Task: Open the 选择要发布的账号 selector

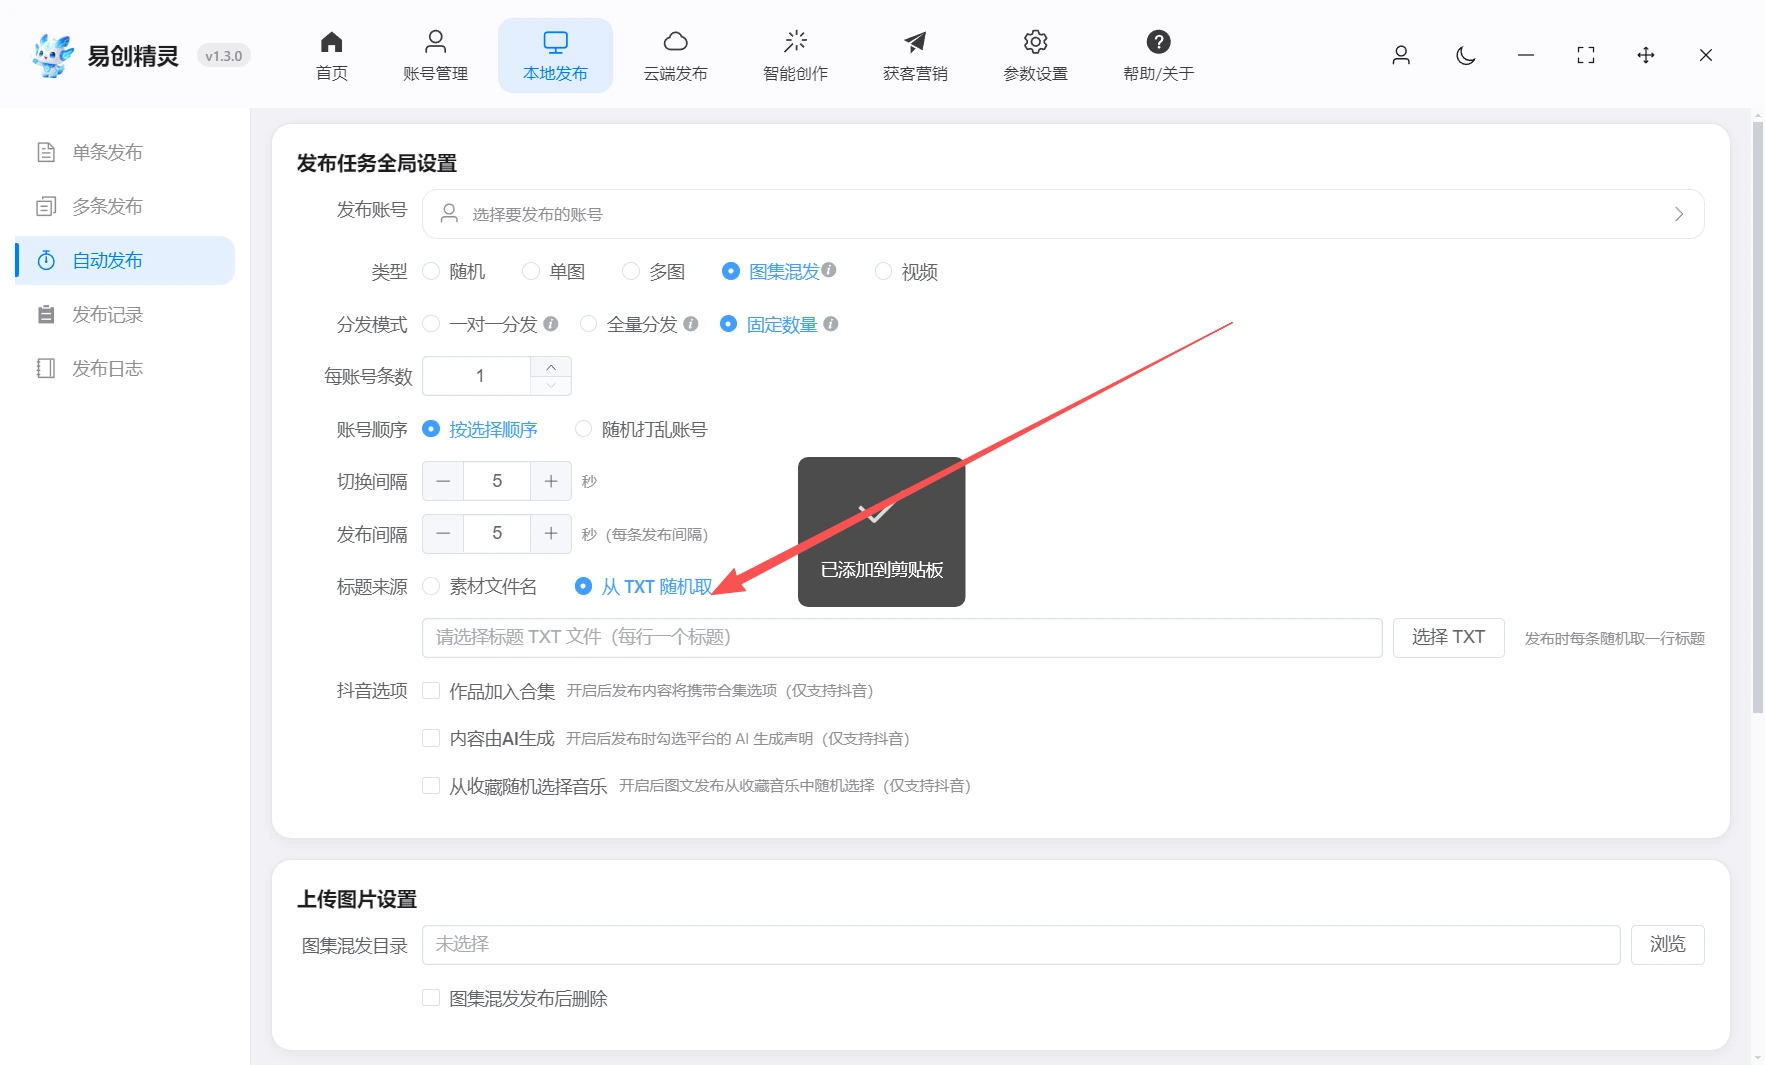Action: (1063, 214)
